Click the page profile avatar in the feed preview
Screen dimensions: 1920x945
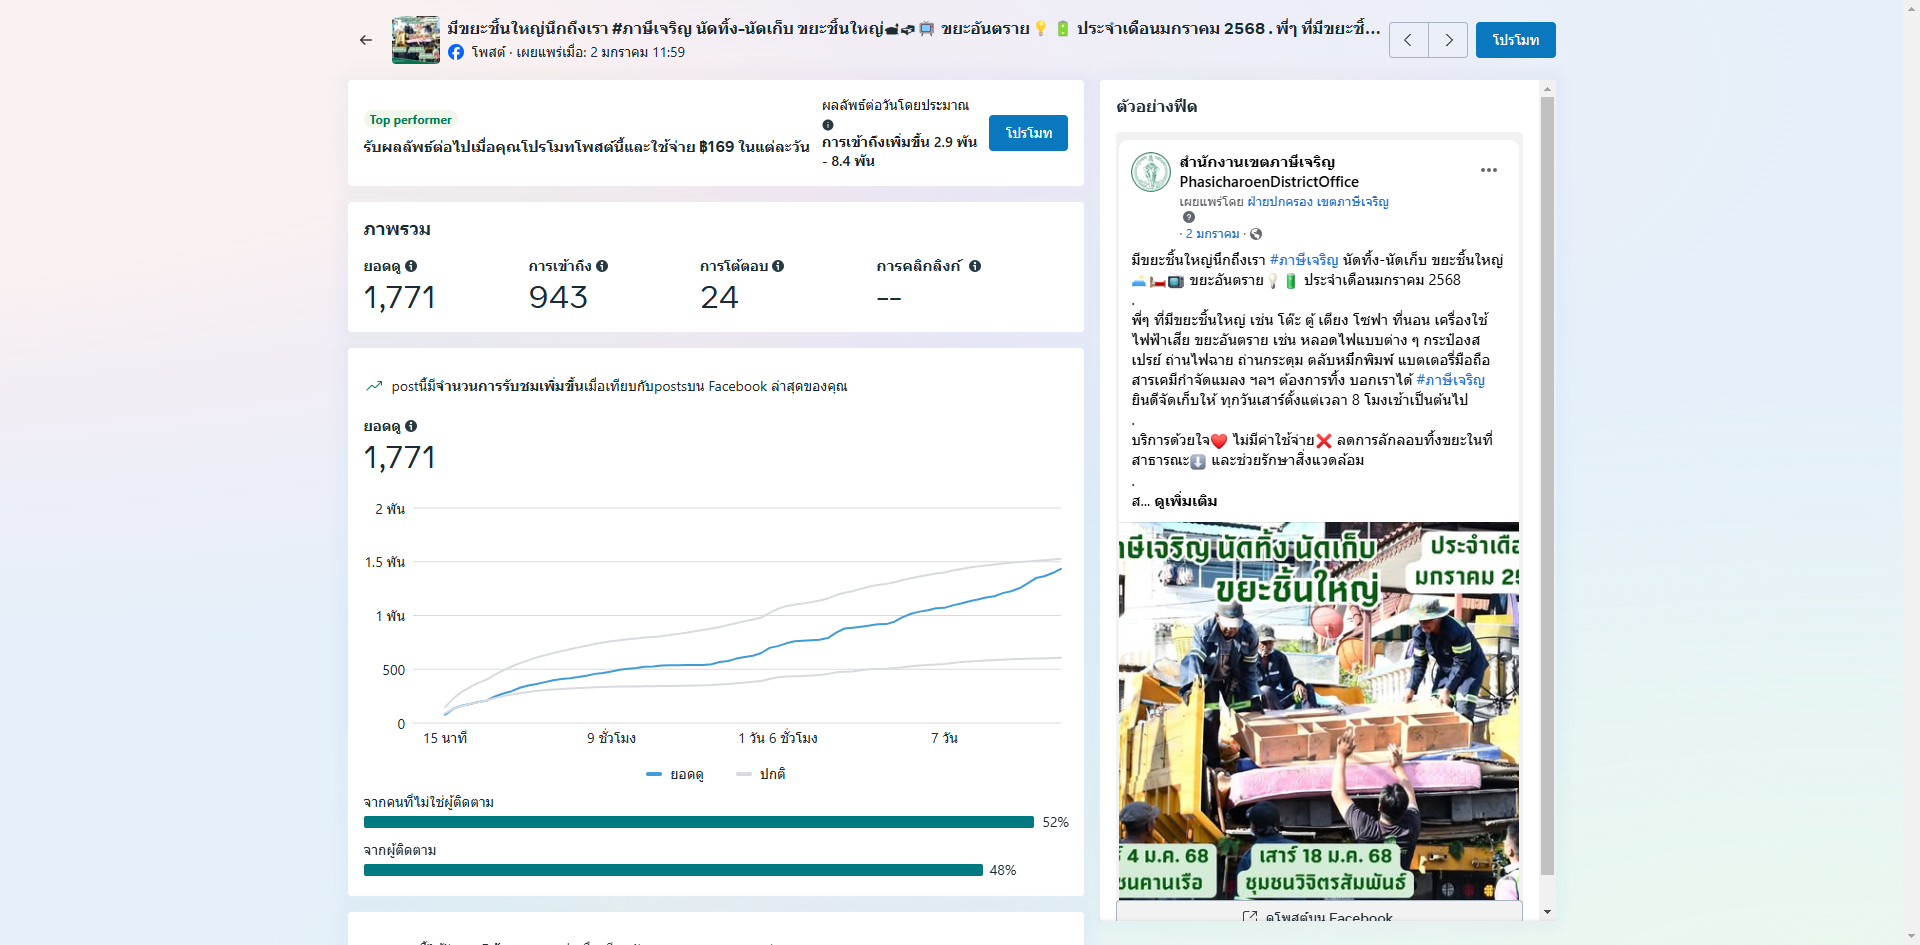1151,172
